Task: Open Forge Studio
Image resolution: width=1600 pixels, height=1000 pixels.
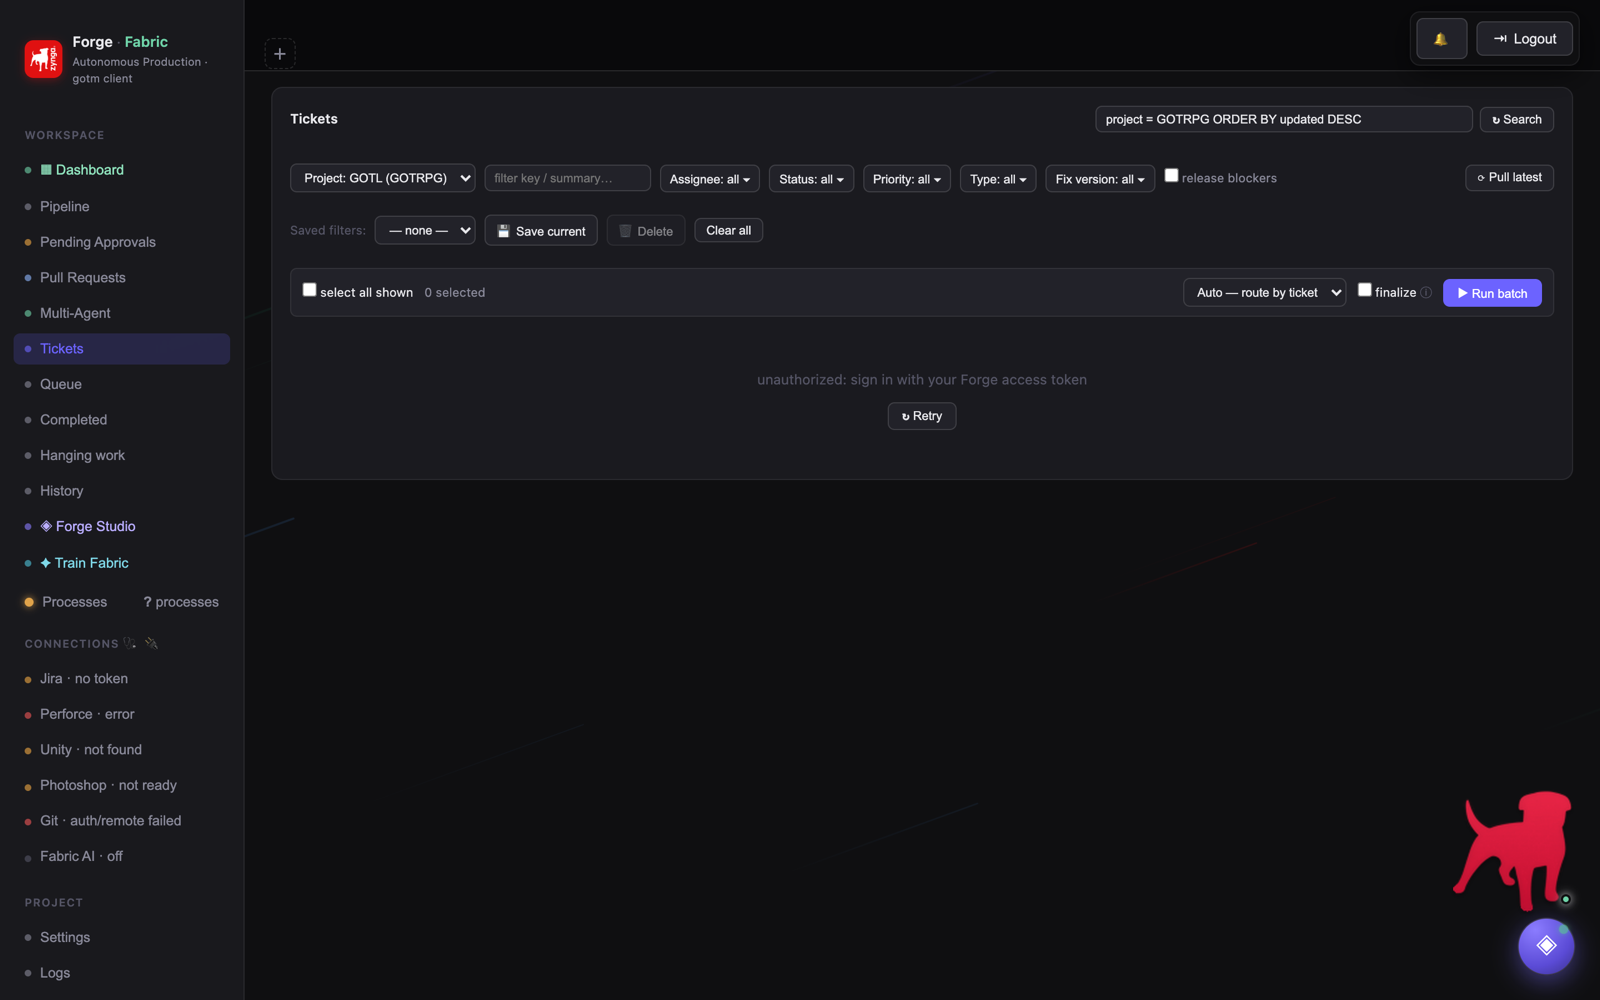Action: 122,526
